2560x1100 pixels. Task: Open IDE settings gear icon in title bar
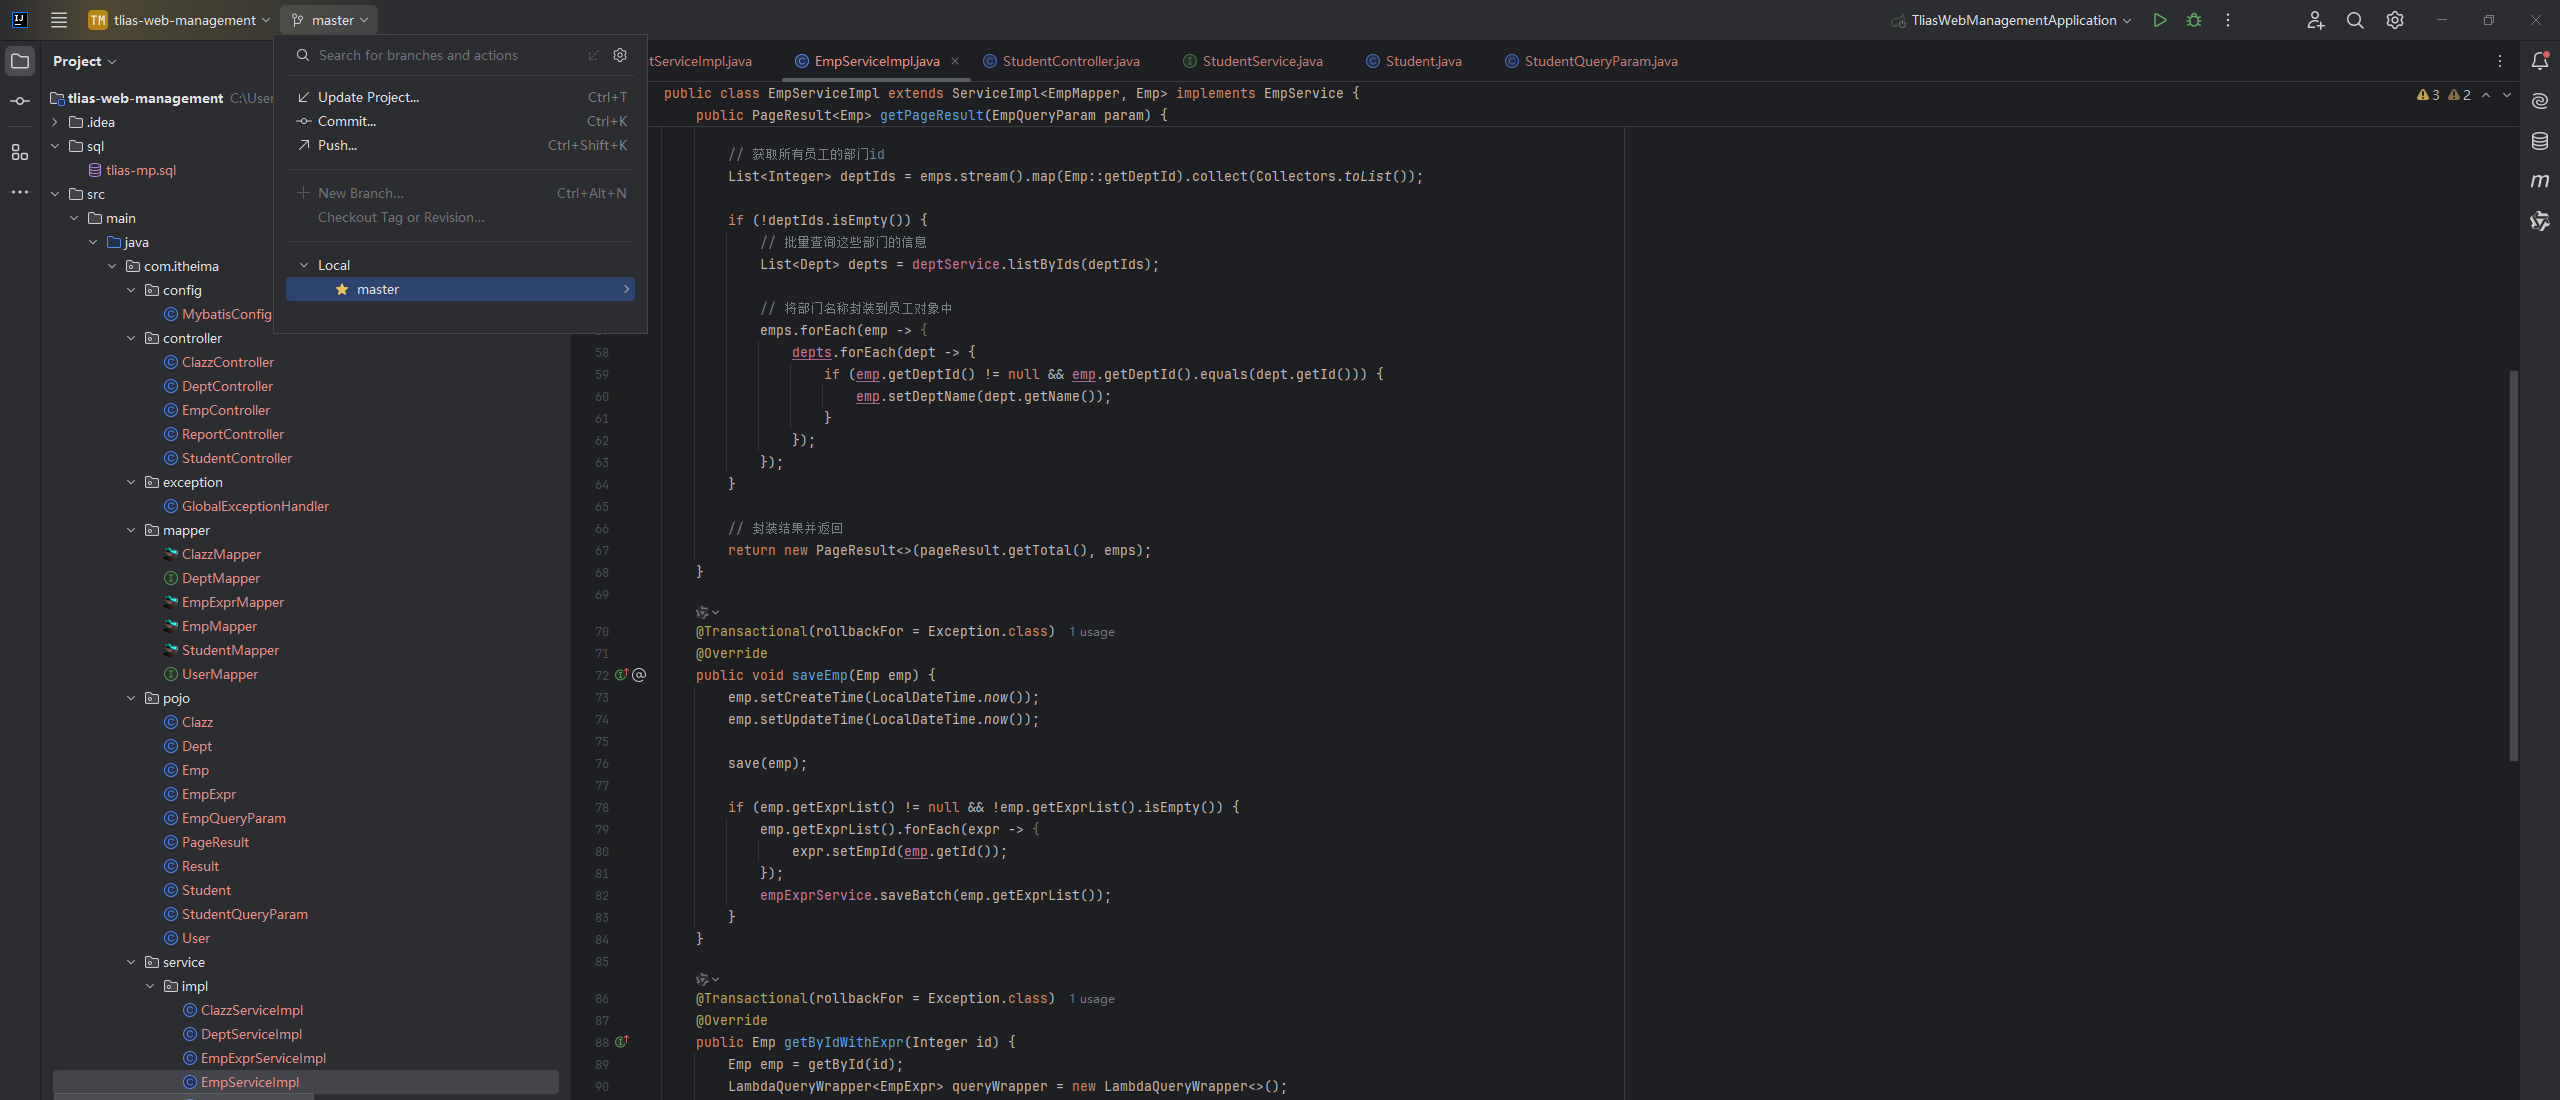2395,20
